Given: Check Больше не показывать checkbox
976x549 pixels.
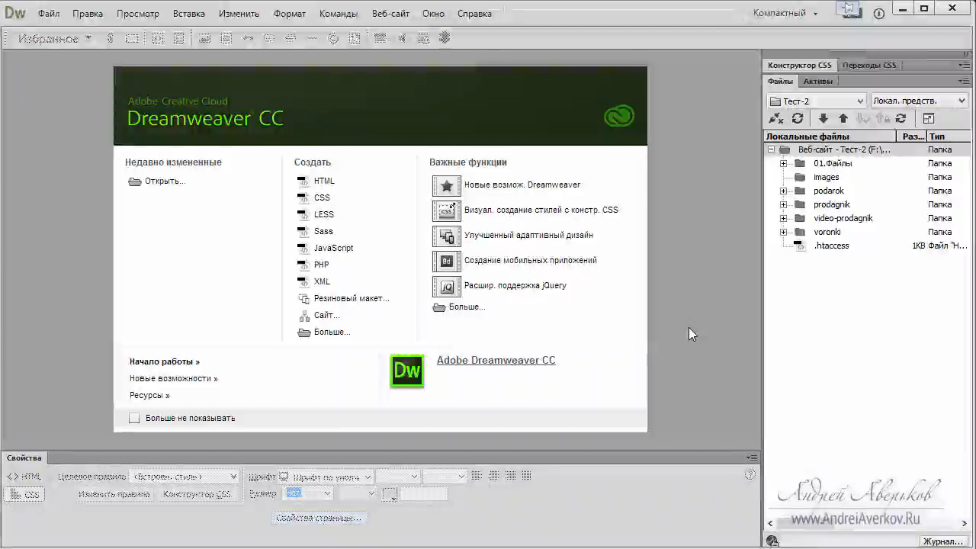Looking at the screenshot, I should 134,418.
